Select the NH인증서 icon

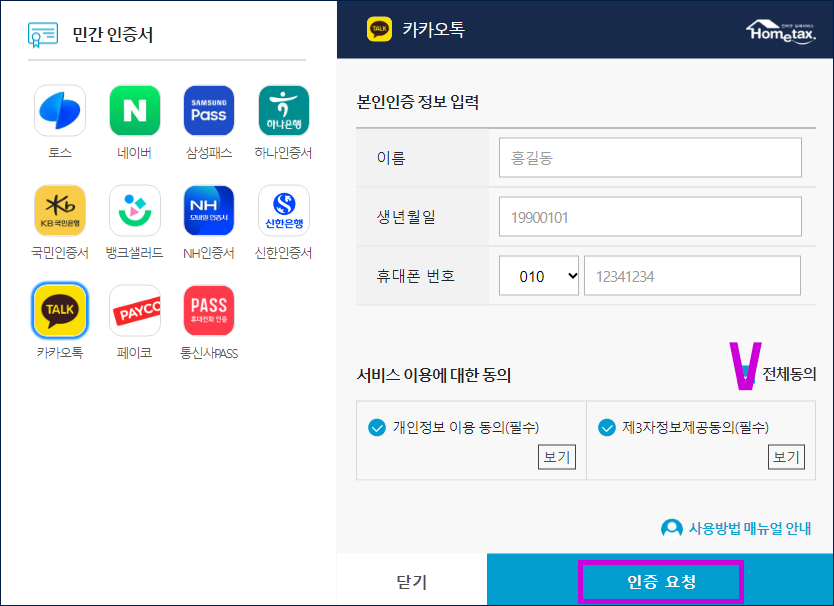tap(209, 210)
